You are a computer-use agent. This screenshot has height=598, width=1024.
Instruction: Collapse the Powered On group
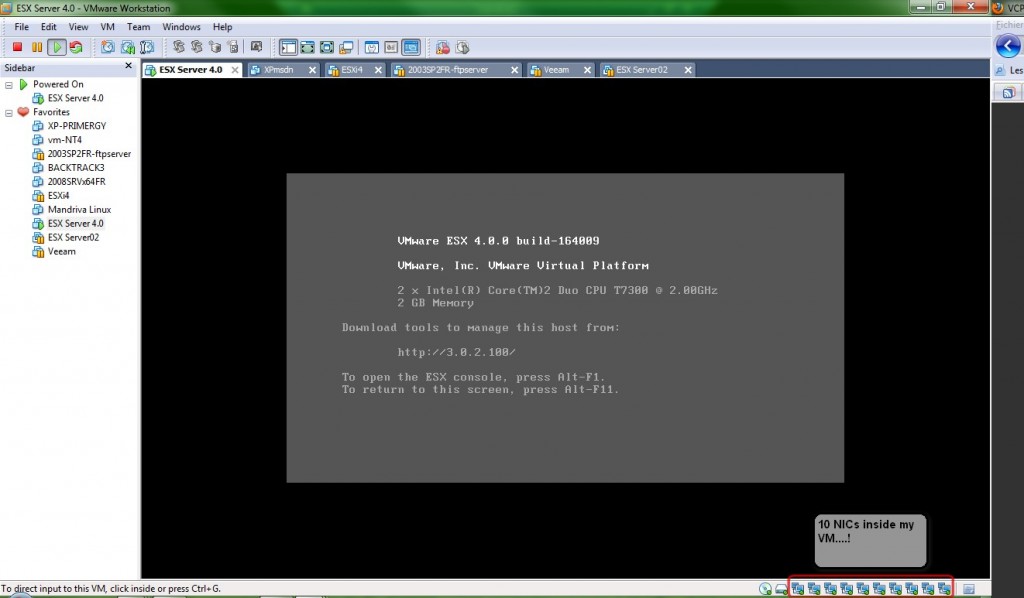(8, 83)
